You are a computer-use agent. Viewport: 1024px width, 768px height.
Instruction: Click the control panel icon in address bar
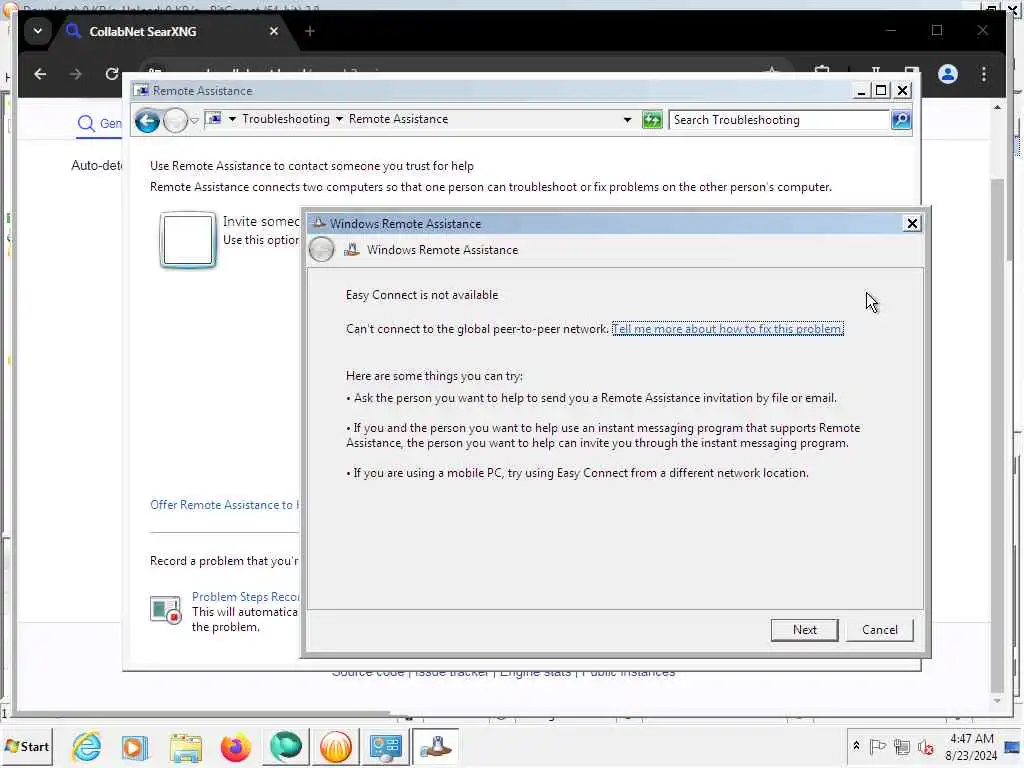click(214, 119)
